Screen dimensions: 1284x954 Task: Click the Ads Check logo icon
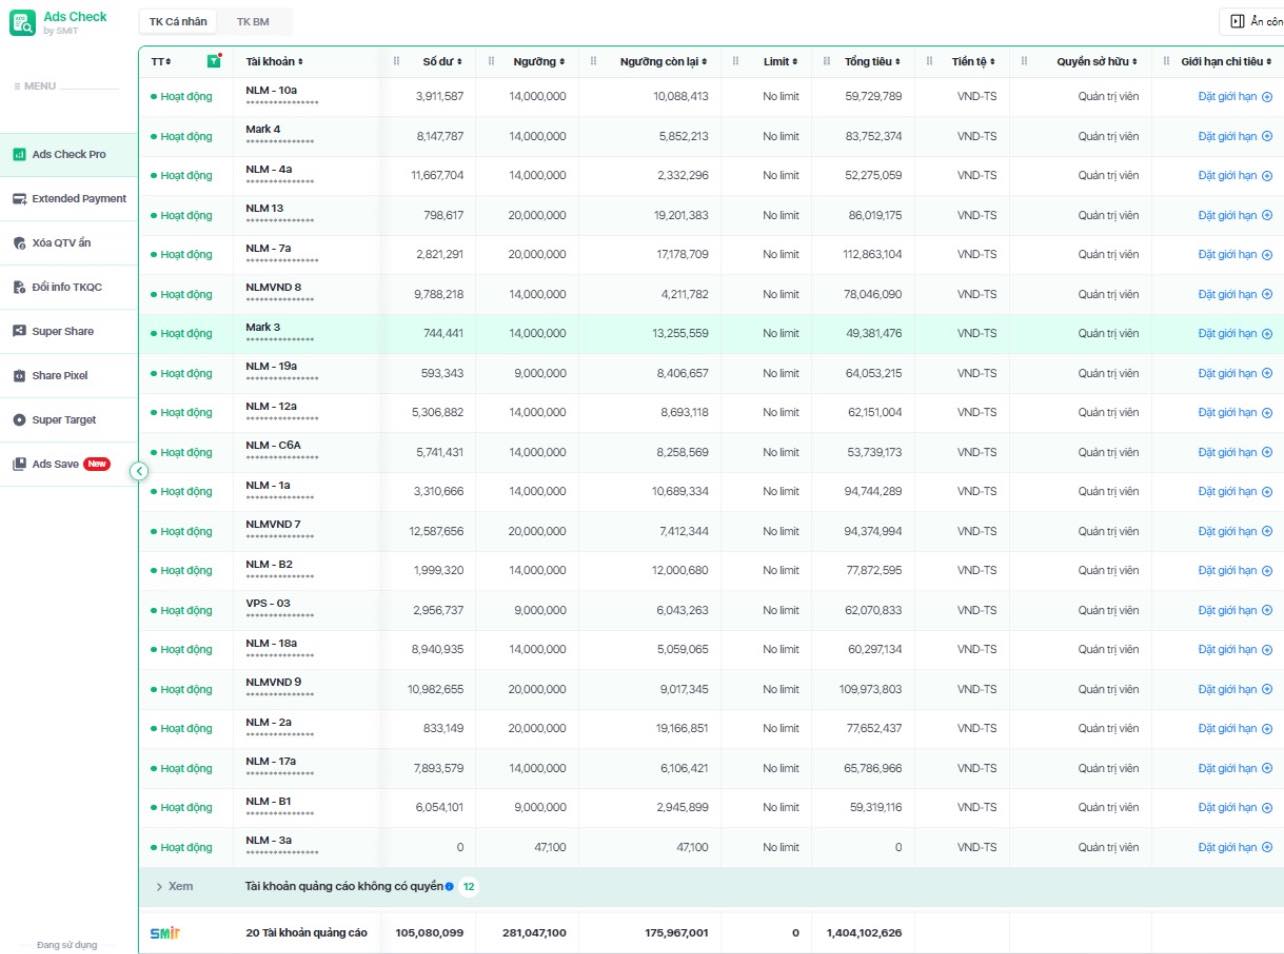22,23
